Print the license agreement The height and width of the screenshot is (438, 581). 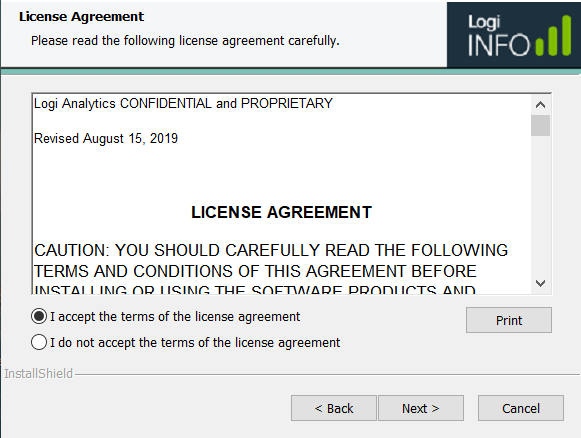click(509, 320)
